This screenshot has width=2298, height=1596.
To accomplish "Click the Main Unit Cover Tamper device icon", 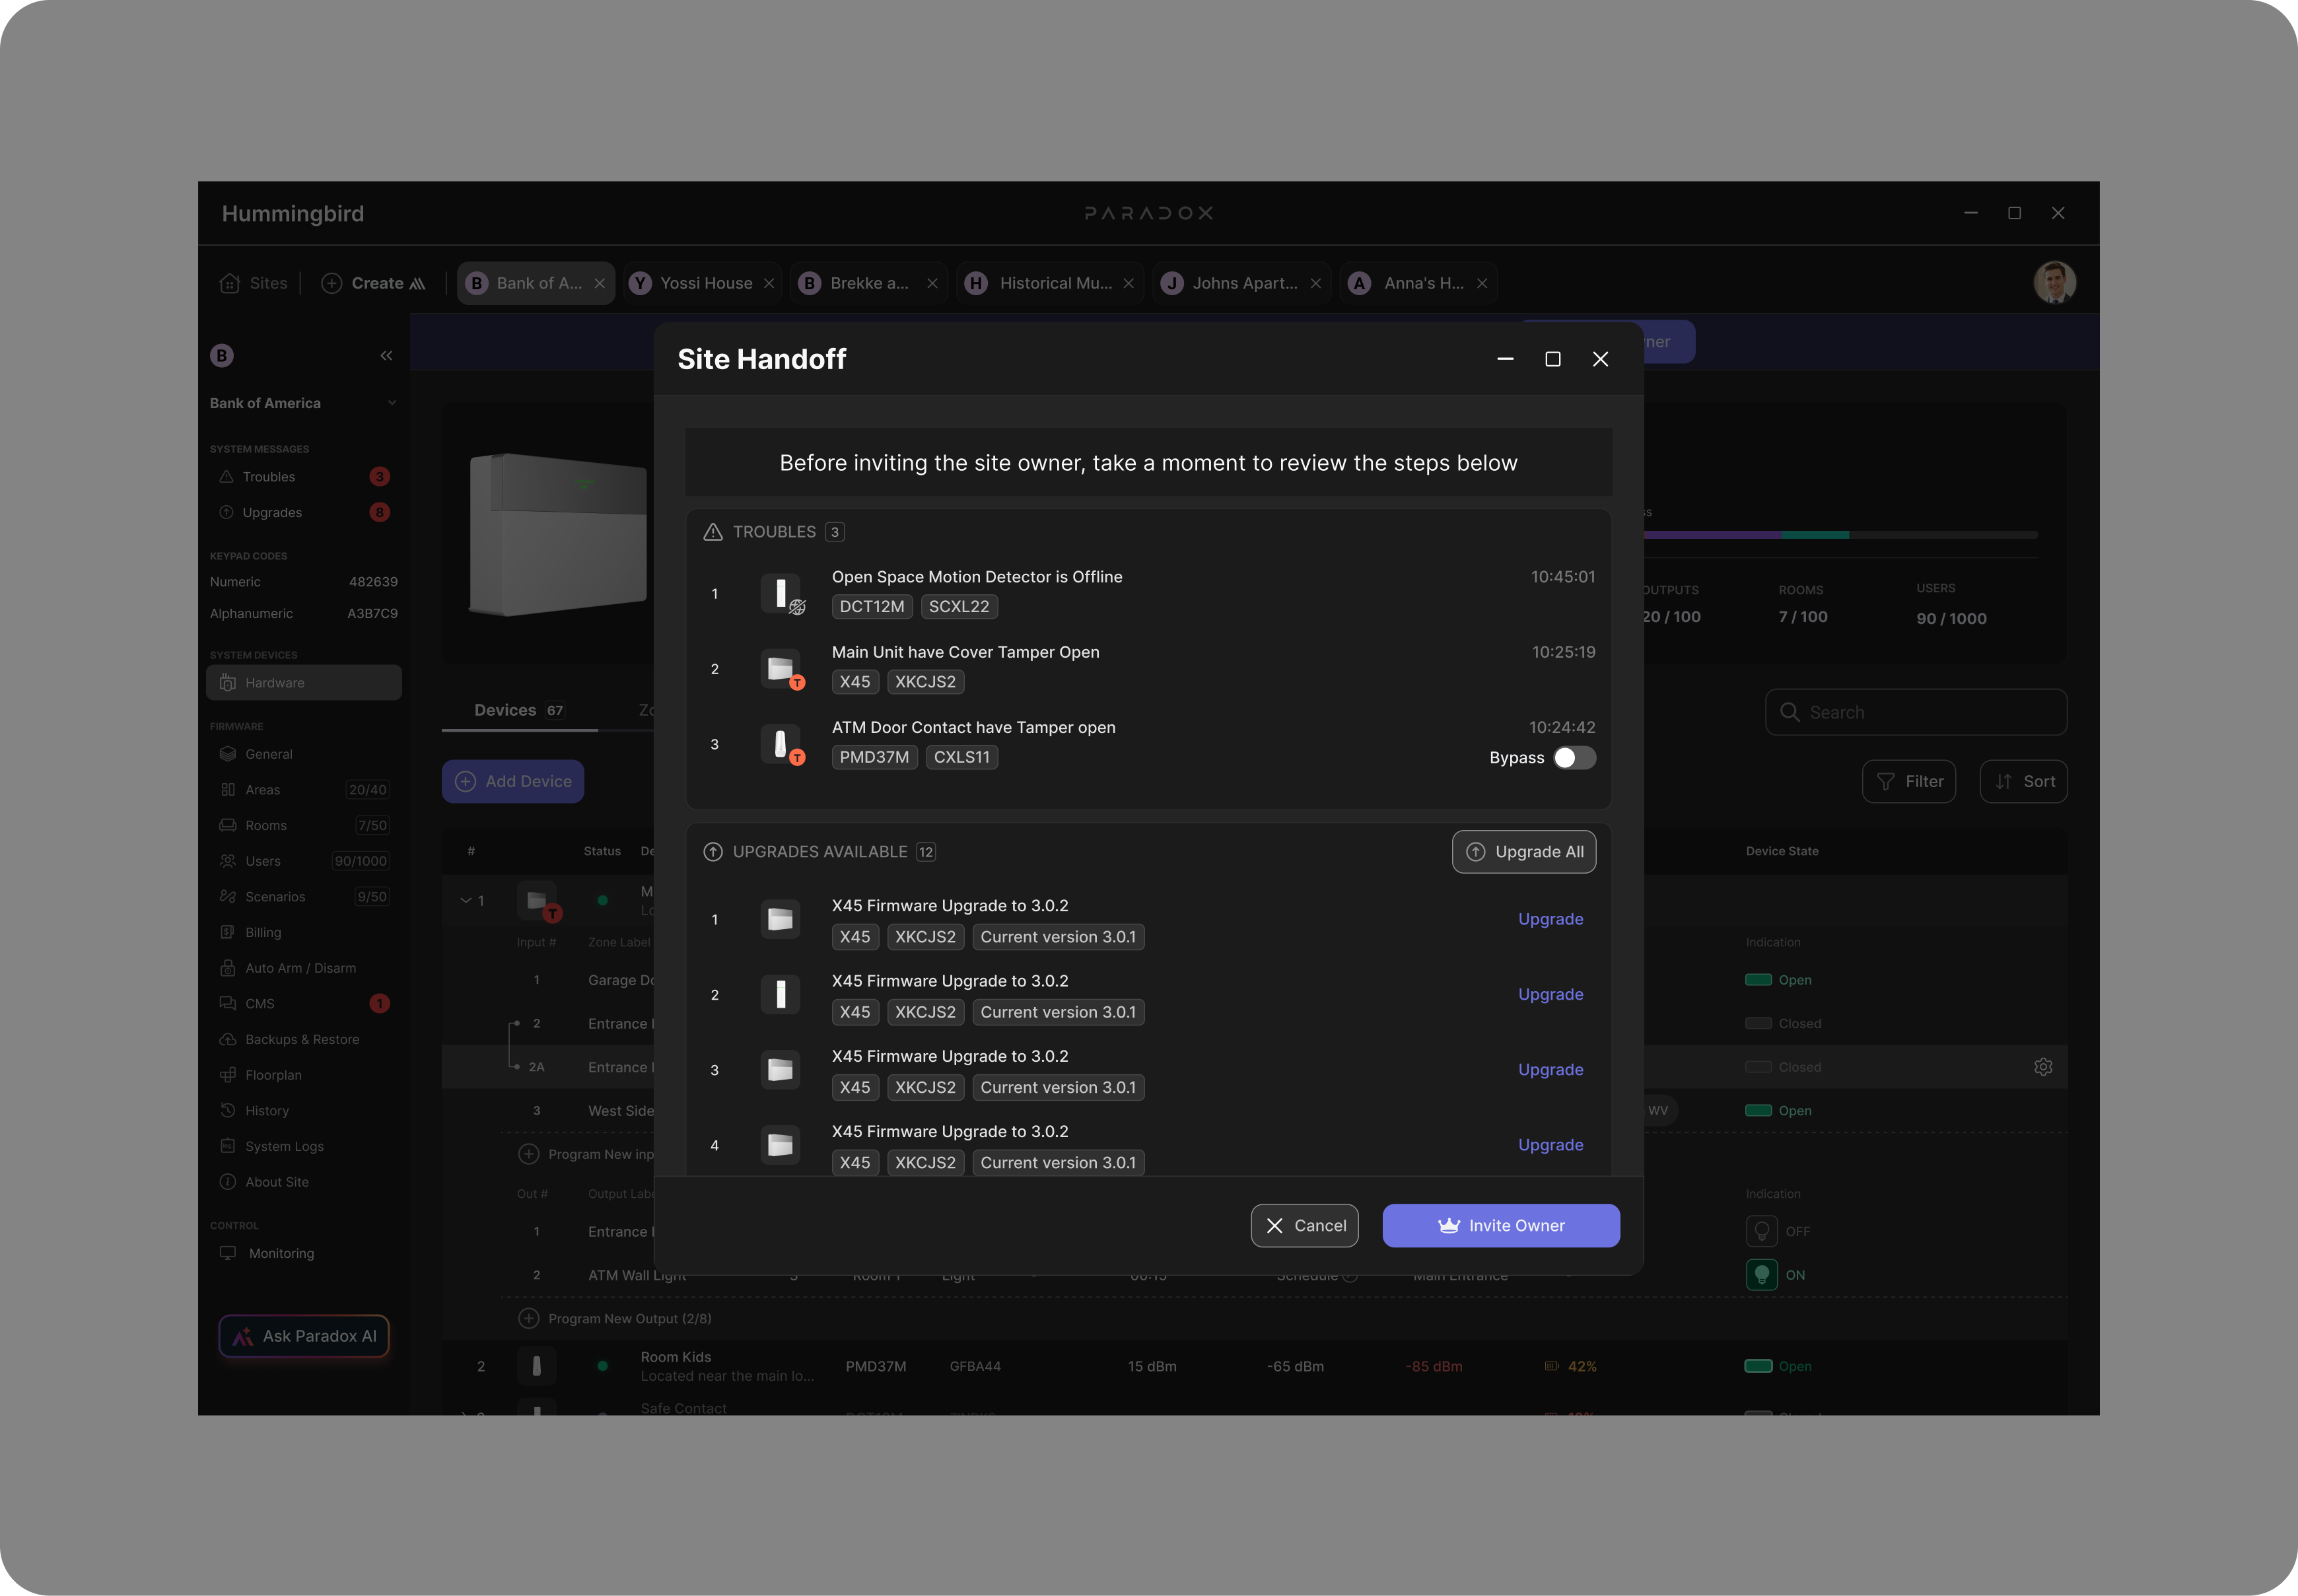I will tap(781, 669).
